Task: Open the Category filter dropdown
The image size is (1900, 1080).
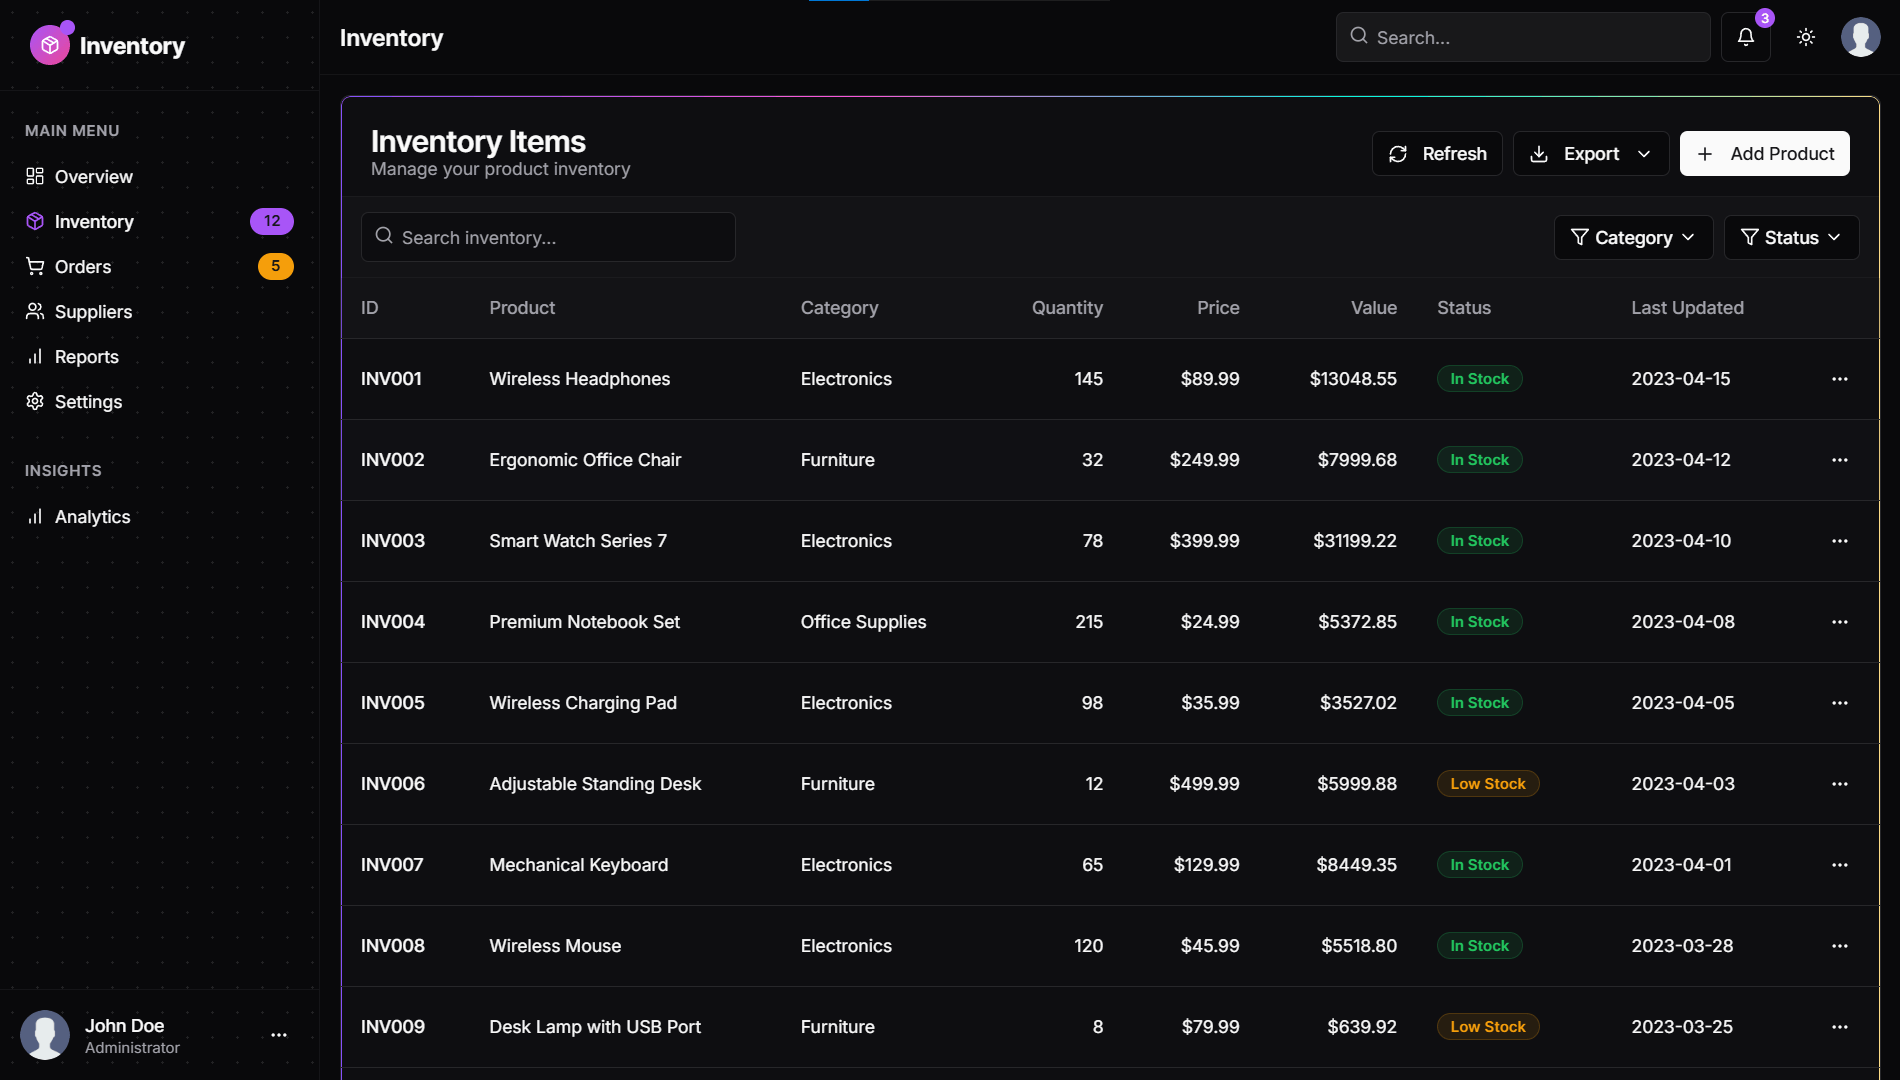Action: (x=1632, y=237)
